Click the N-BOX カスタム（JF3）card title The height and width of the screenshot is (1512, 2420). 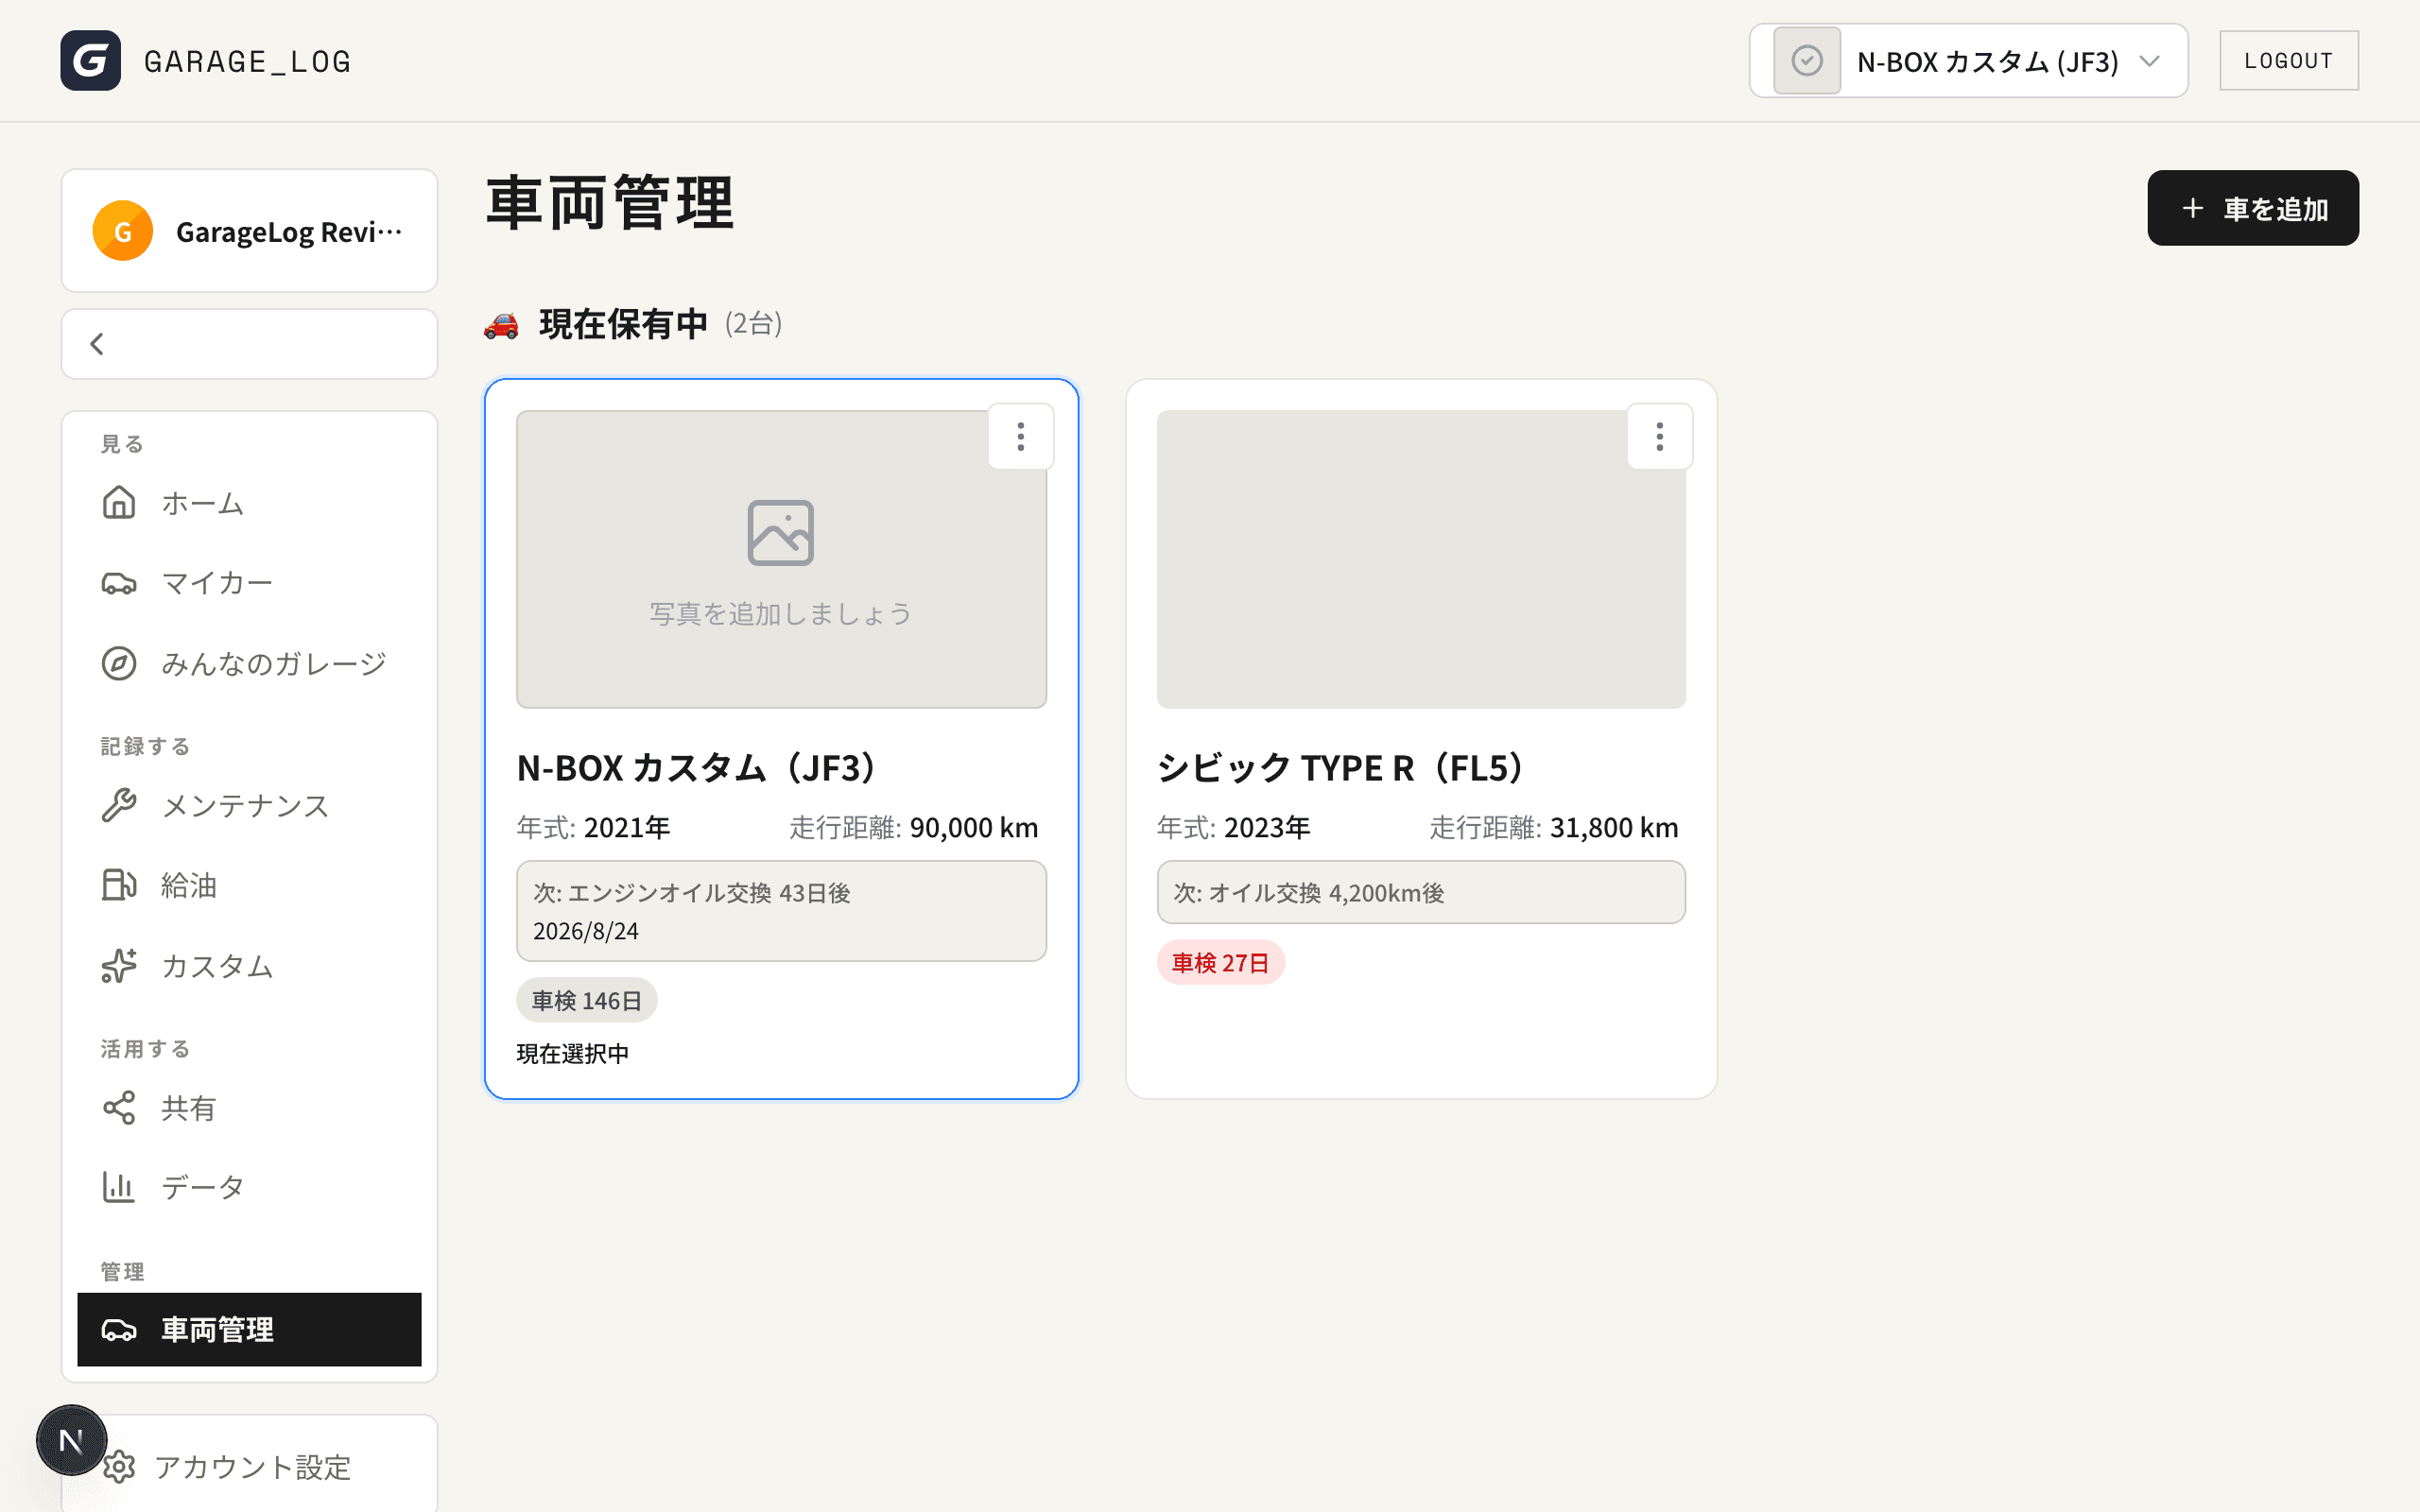(x=700, y=768)
